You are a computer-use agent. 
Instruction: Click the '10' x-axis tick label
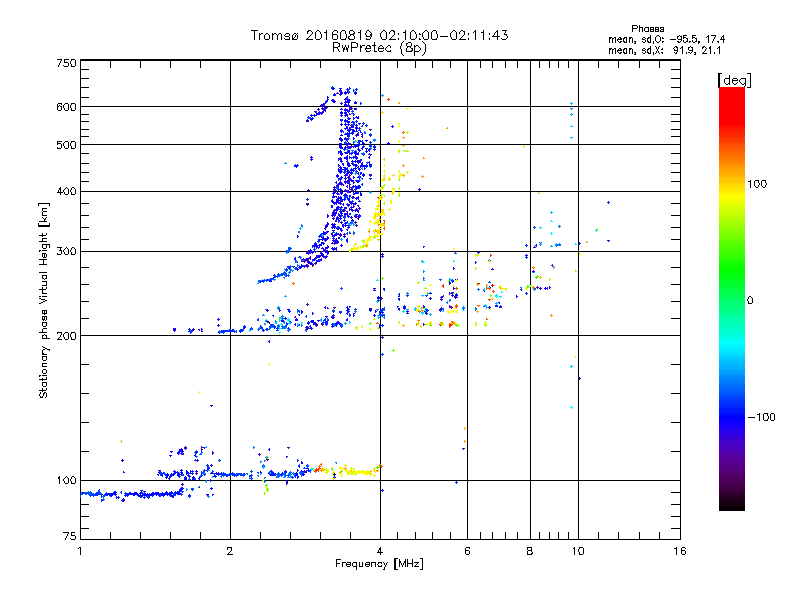(x=578, y=551)
